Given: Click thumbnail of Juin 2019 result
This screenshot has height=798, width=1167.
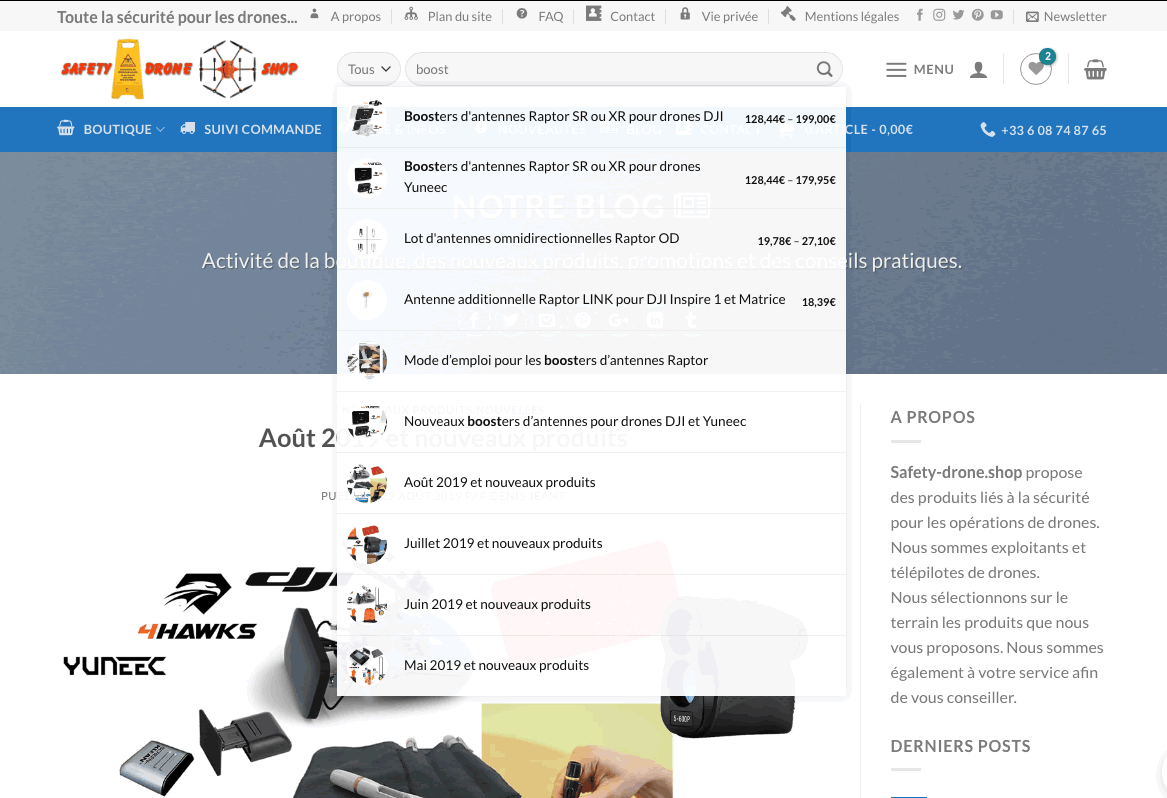Looking at the screenshot, I should [367, 605].
